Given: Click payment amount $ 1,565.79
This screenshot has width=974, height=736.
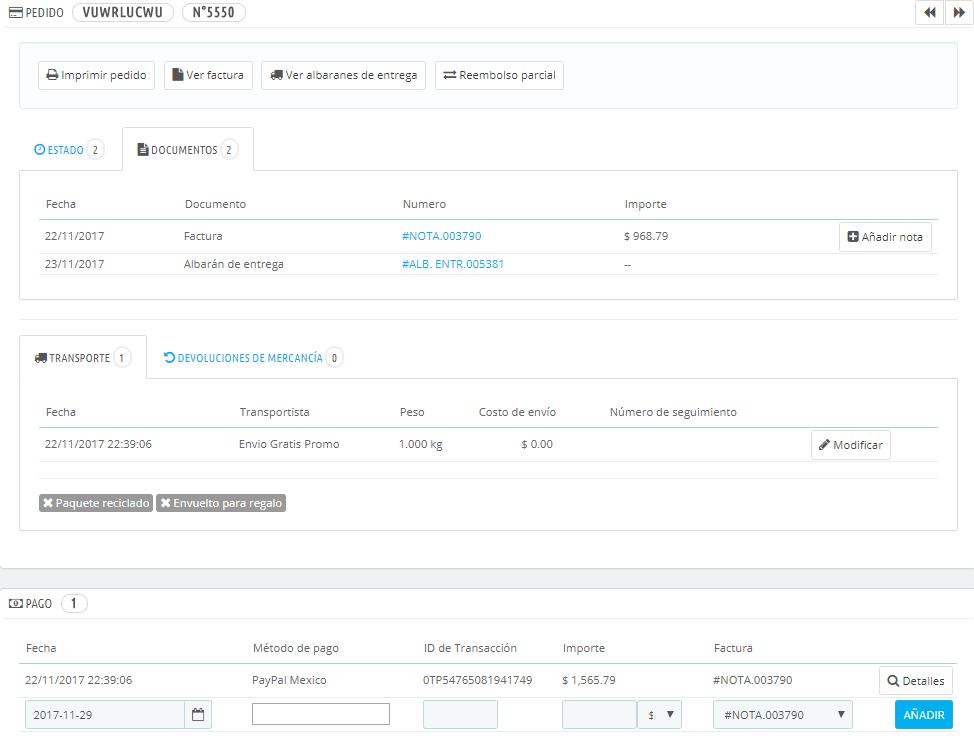Looking at the screenshot, I should (x=589, y=680).
